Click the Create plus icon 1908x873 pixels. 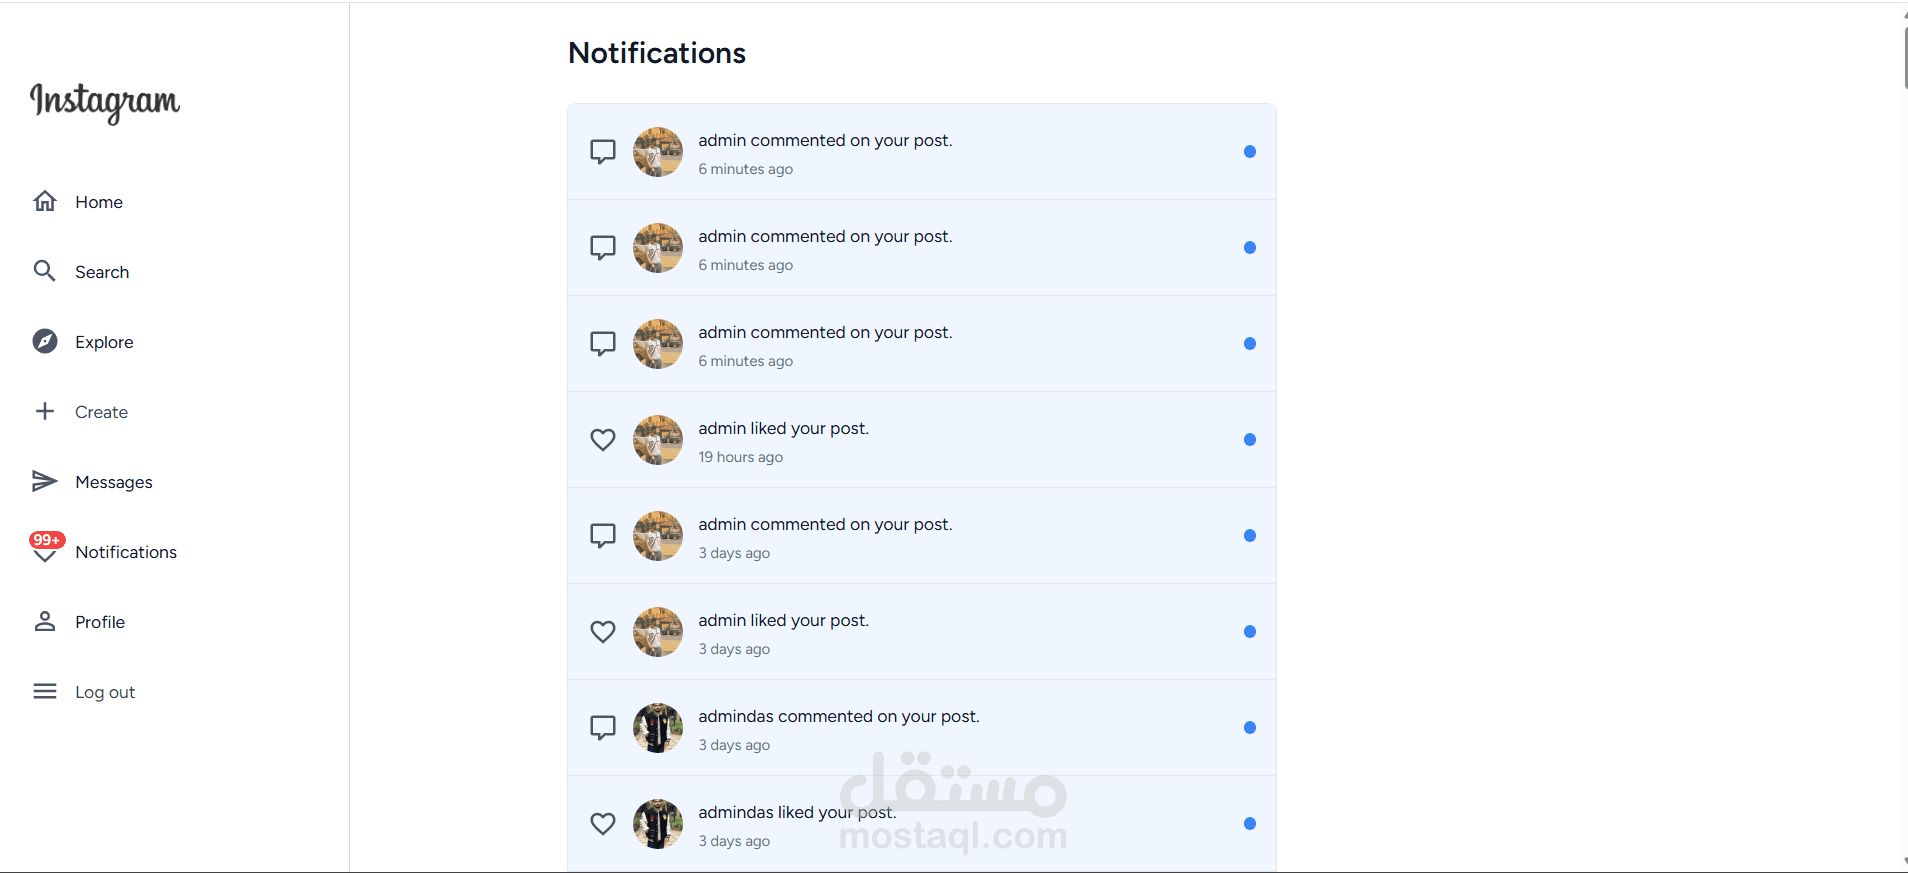[45, 411]
